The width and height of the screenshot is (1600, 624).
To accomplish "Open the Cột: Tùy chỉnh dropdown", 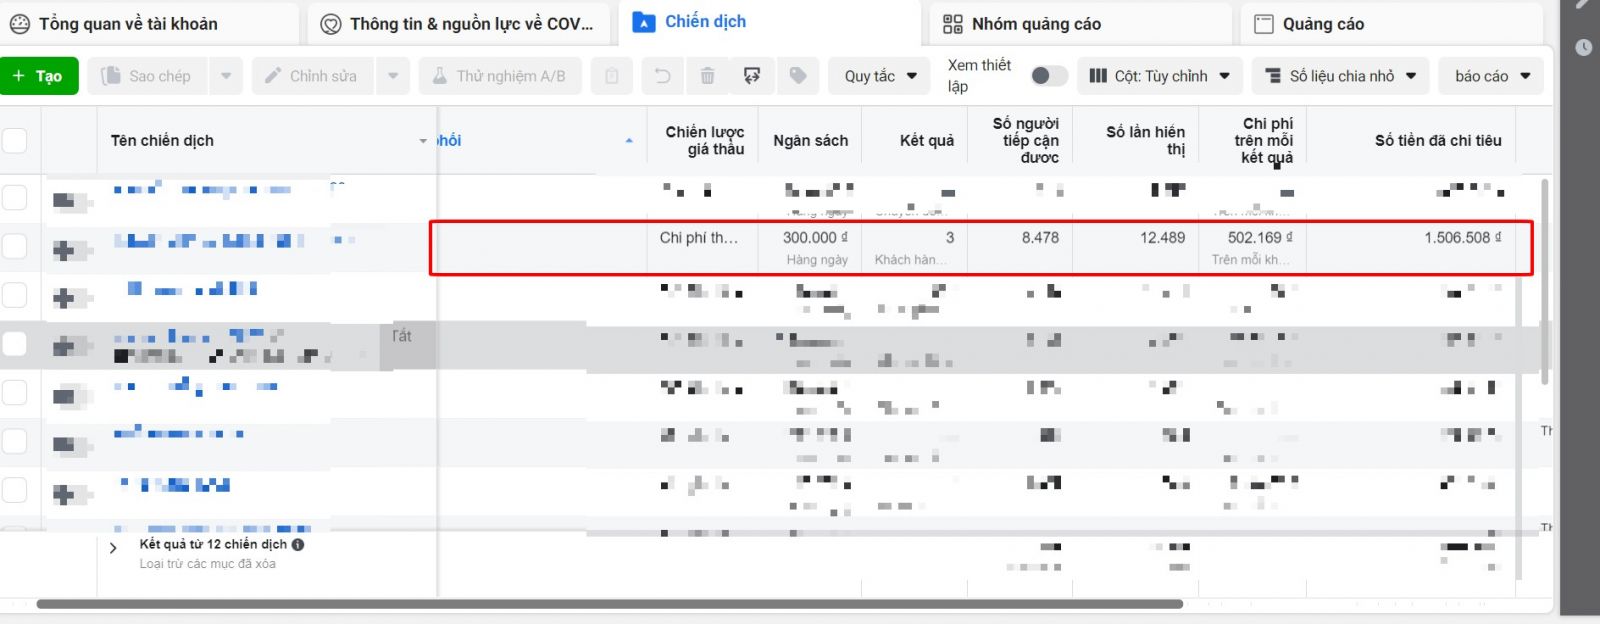I will pyautogui.click(x=1159, y=76).
